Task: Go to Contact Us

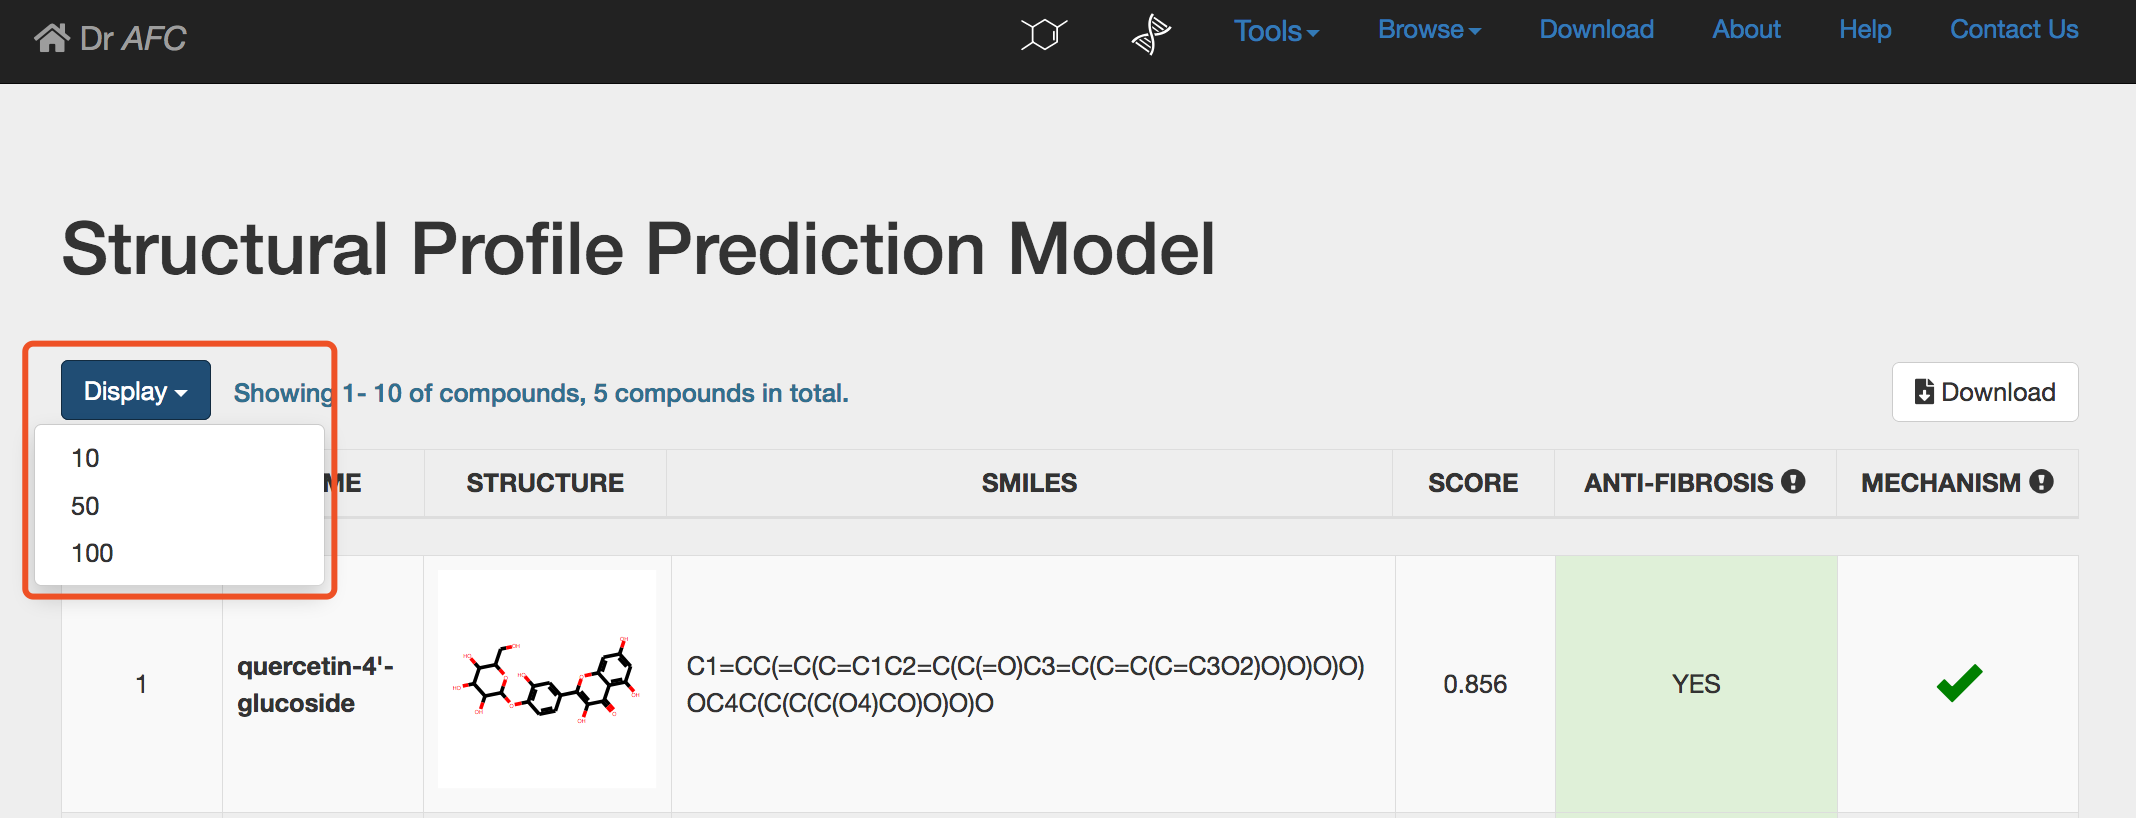Action: click(x=2014, y=30)
